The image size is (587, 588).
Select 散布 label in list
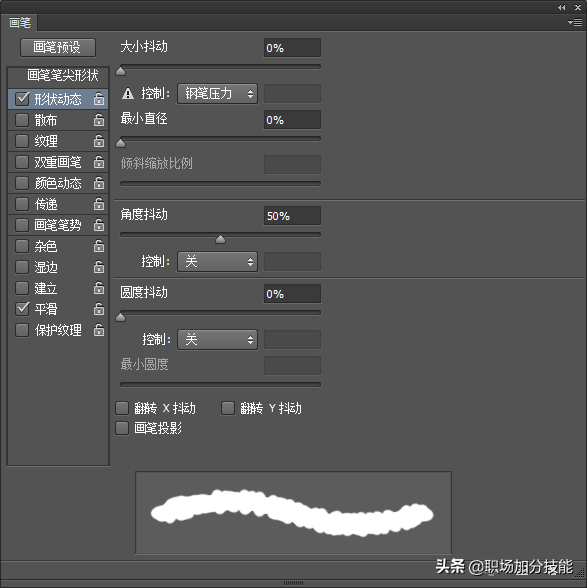coord(46,120)
